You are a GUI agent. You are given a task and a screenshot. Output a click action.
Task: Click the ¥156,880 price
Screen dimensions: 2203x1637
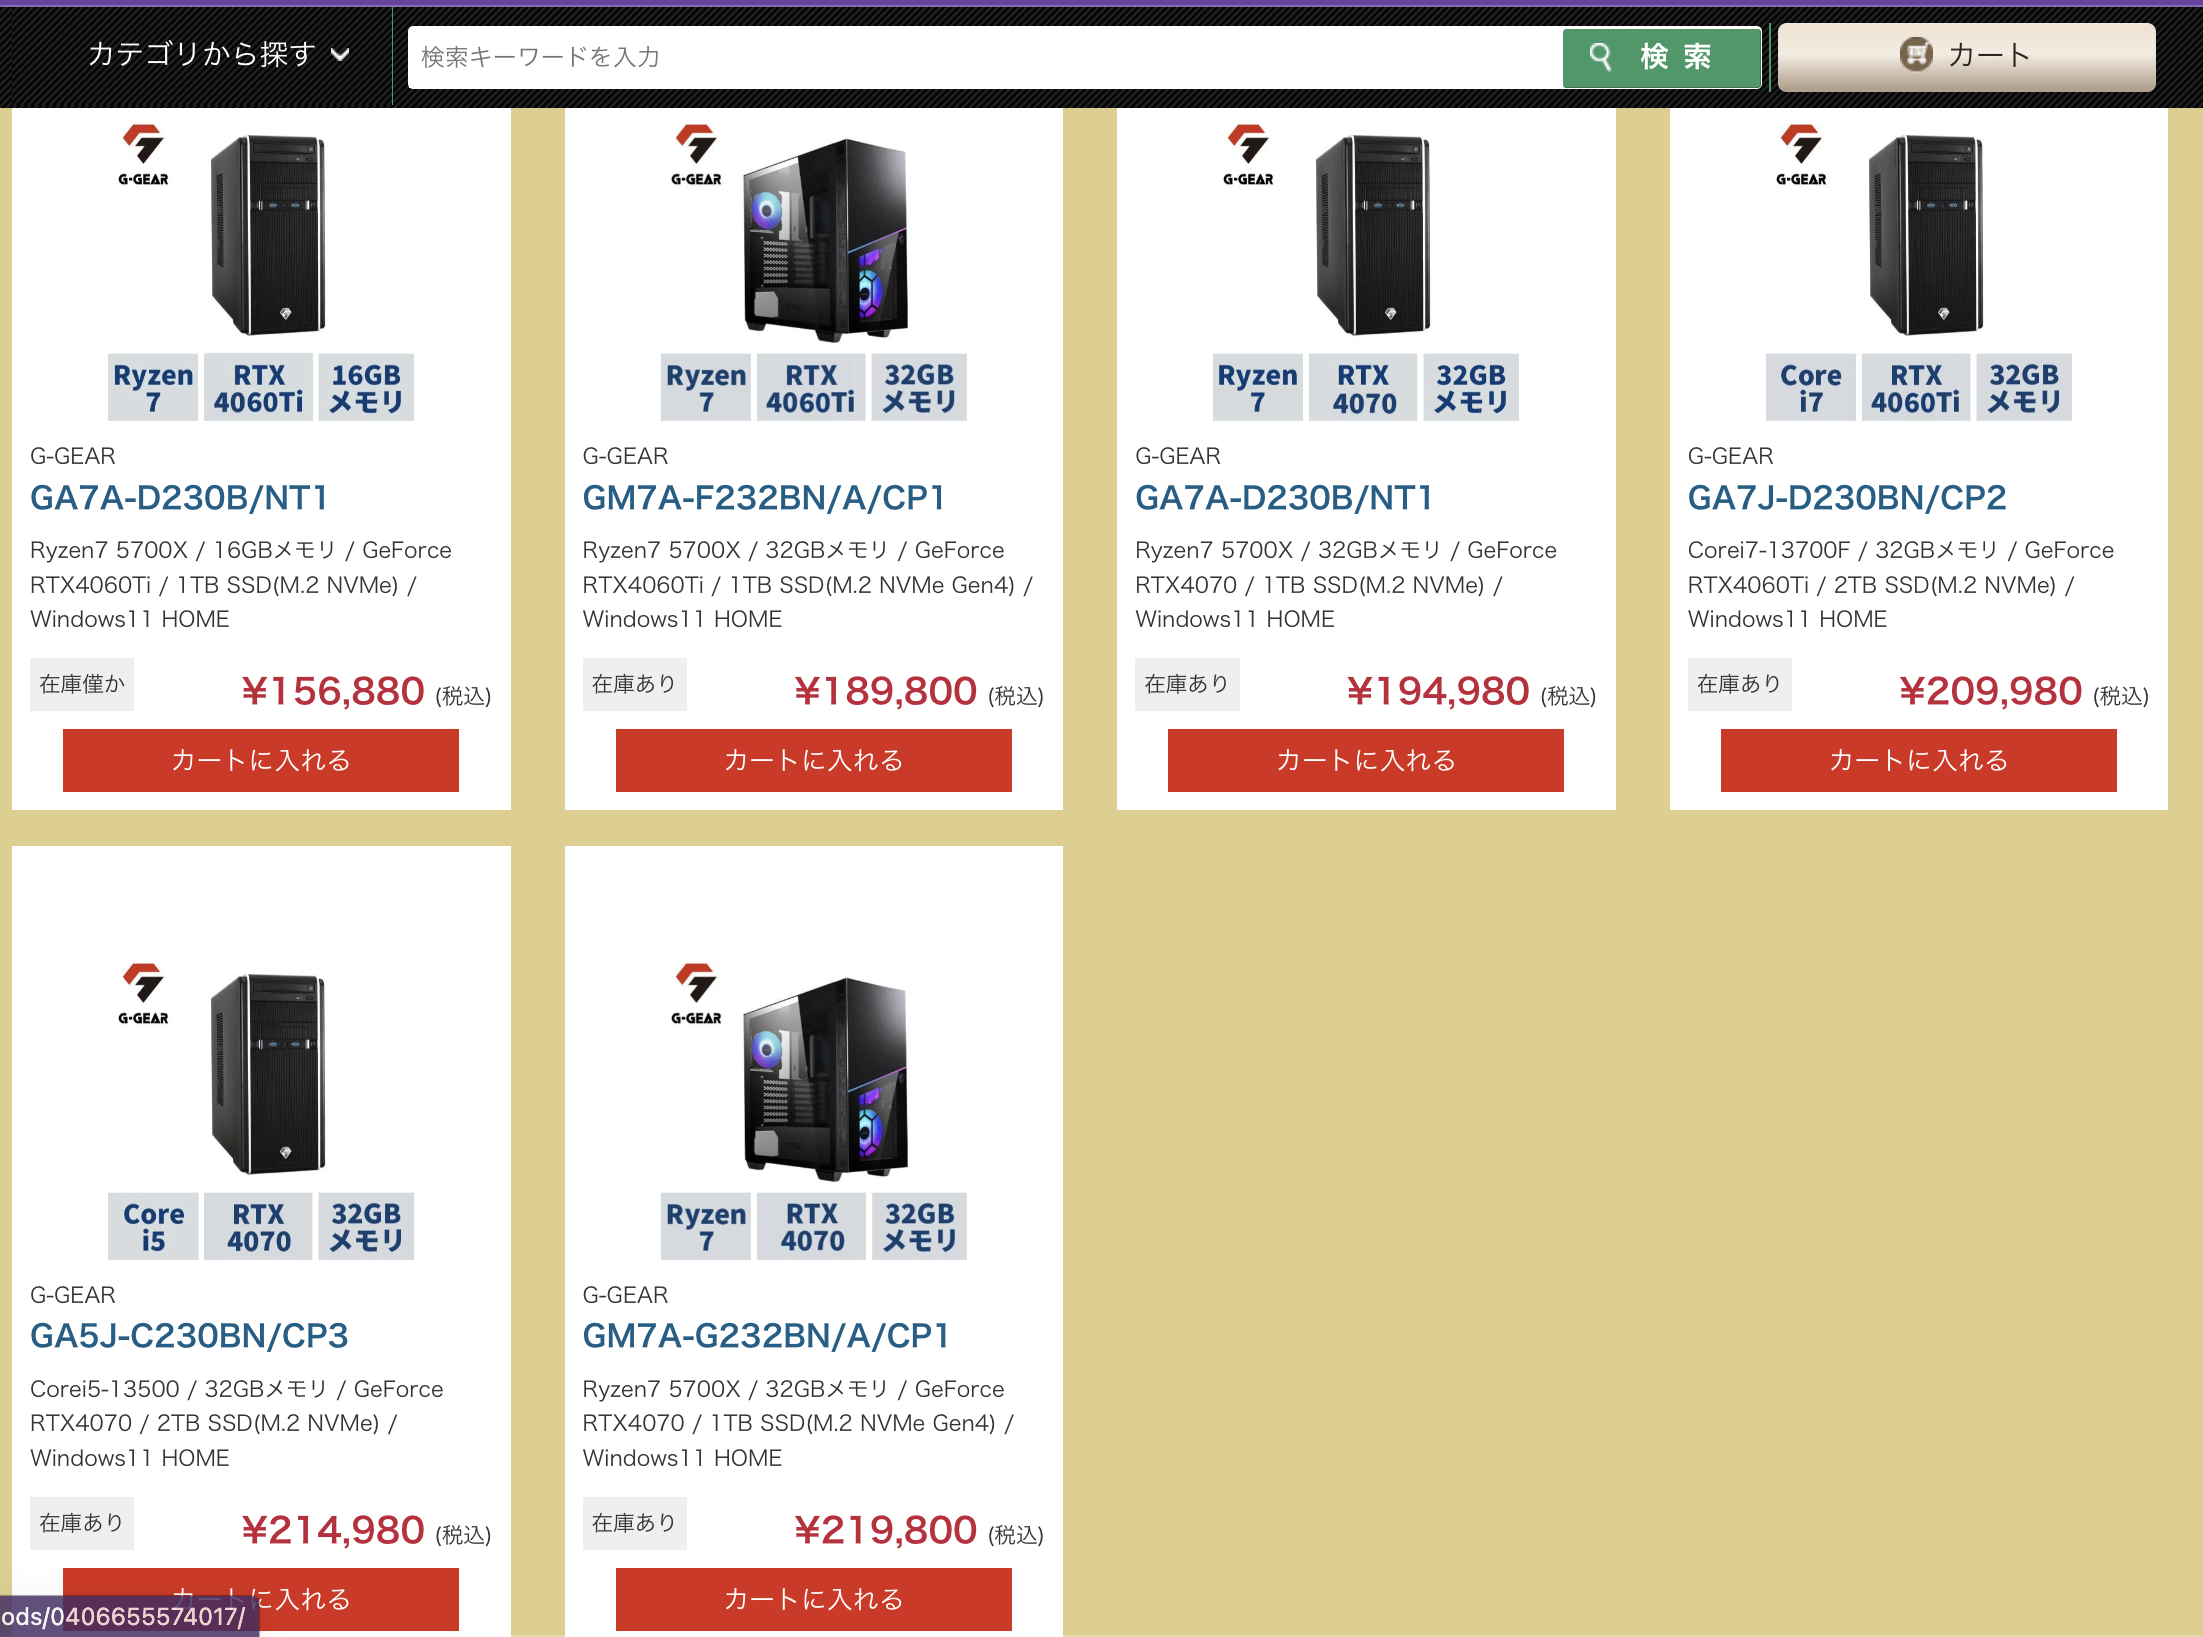333,692
